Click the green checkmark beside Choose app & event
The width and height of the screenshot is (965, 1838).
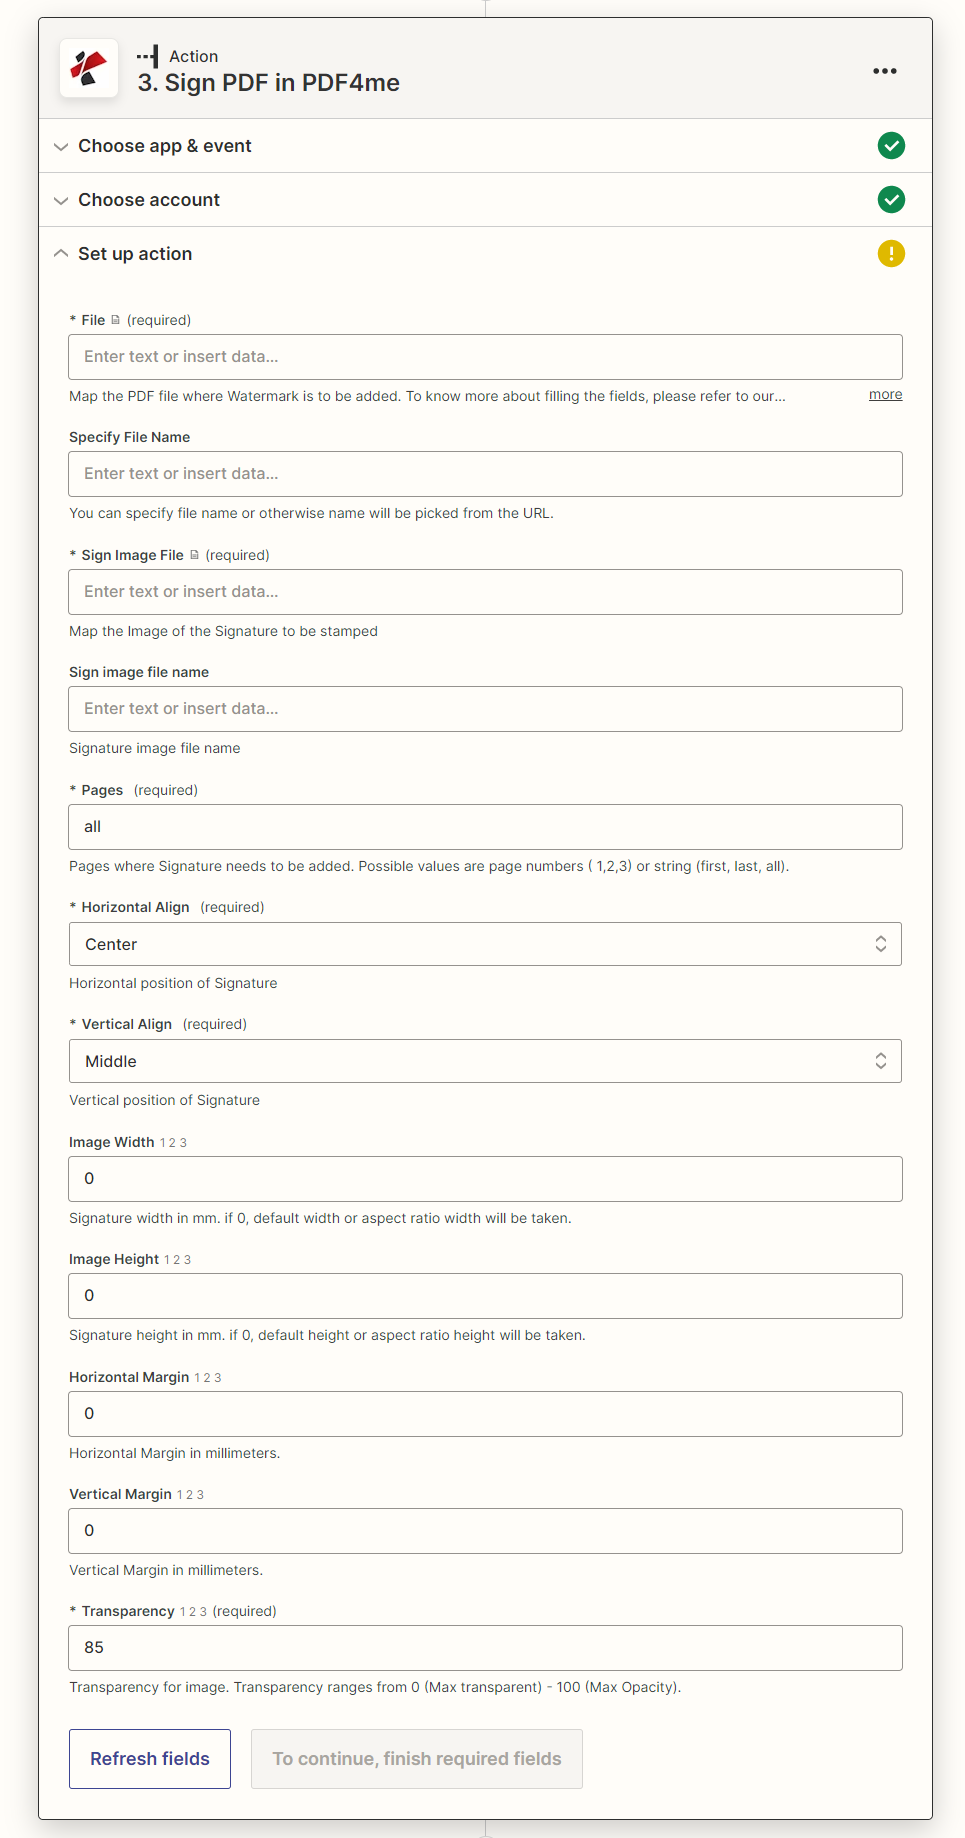(x=890, y=145)
